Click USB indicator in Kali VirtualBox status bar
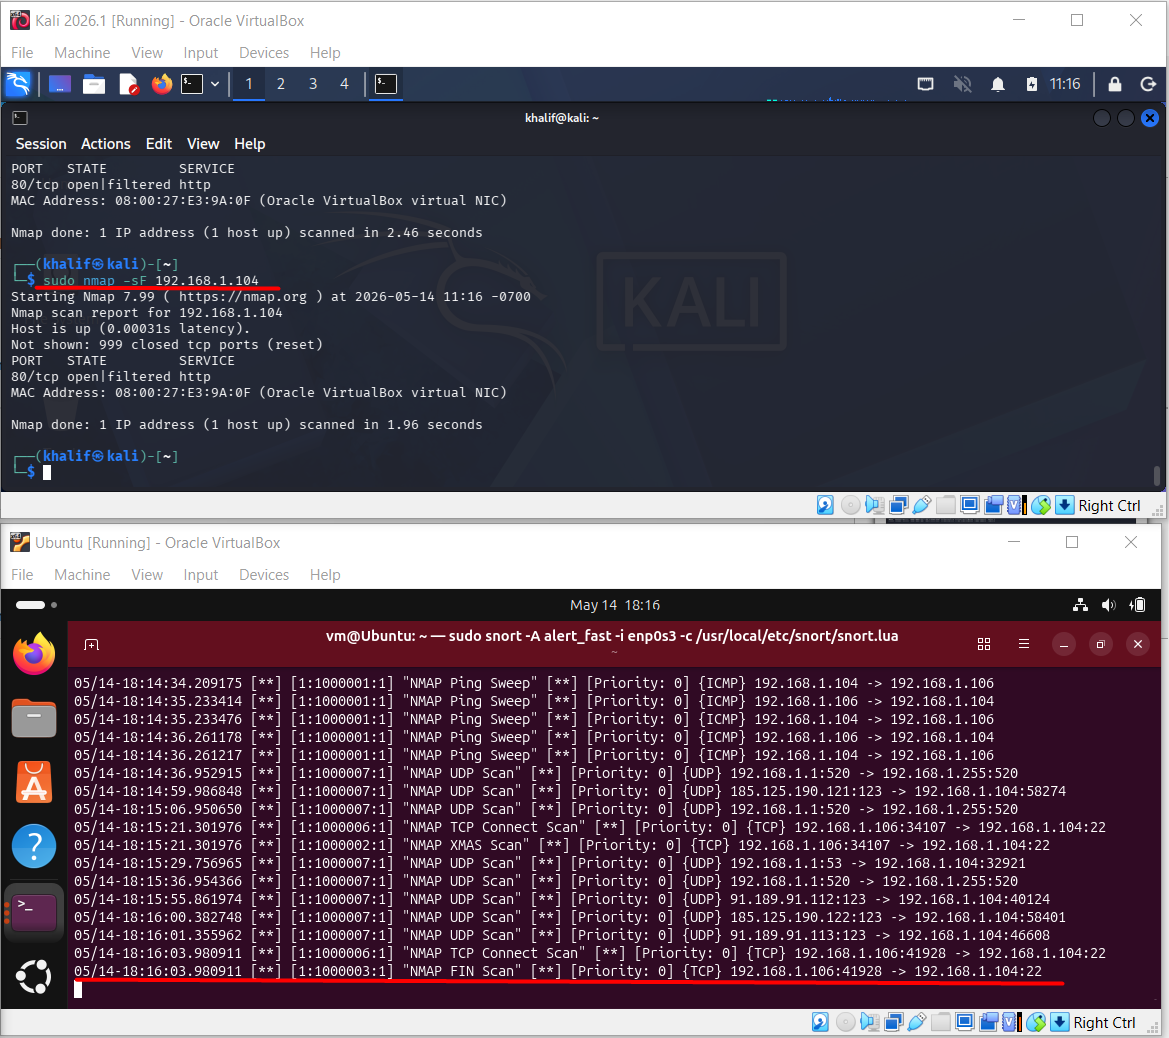The height and width of the screenshot is (1038, 1169). coord(922,505)
